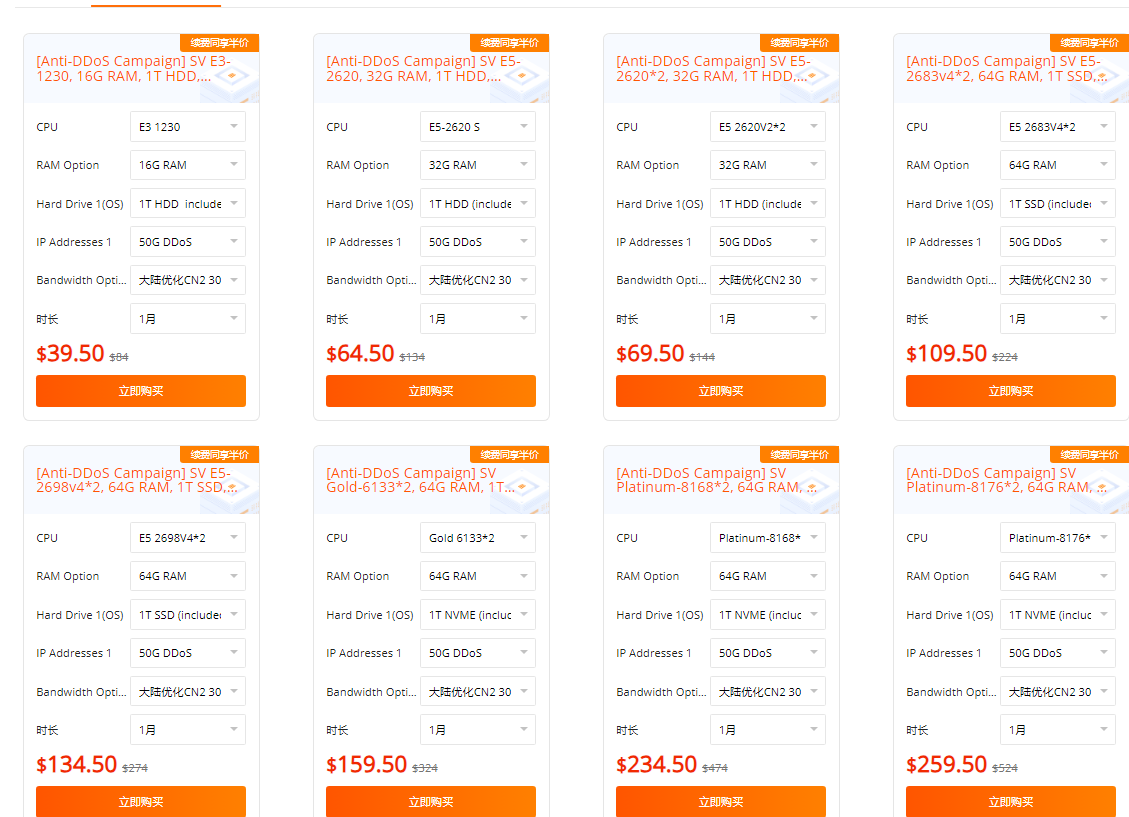Click the 续费同享半价 badge on the E5-2620 S card

[x=509, y=43]
